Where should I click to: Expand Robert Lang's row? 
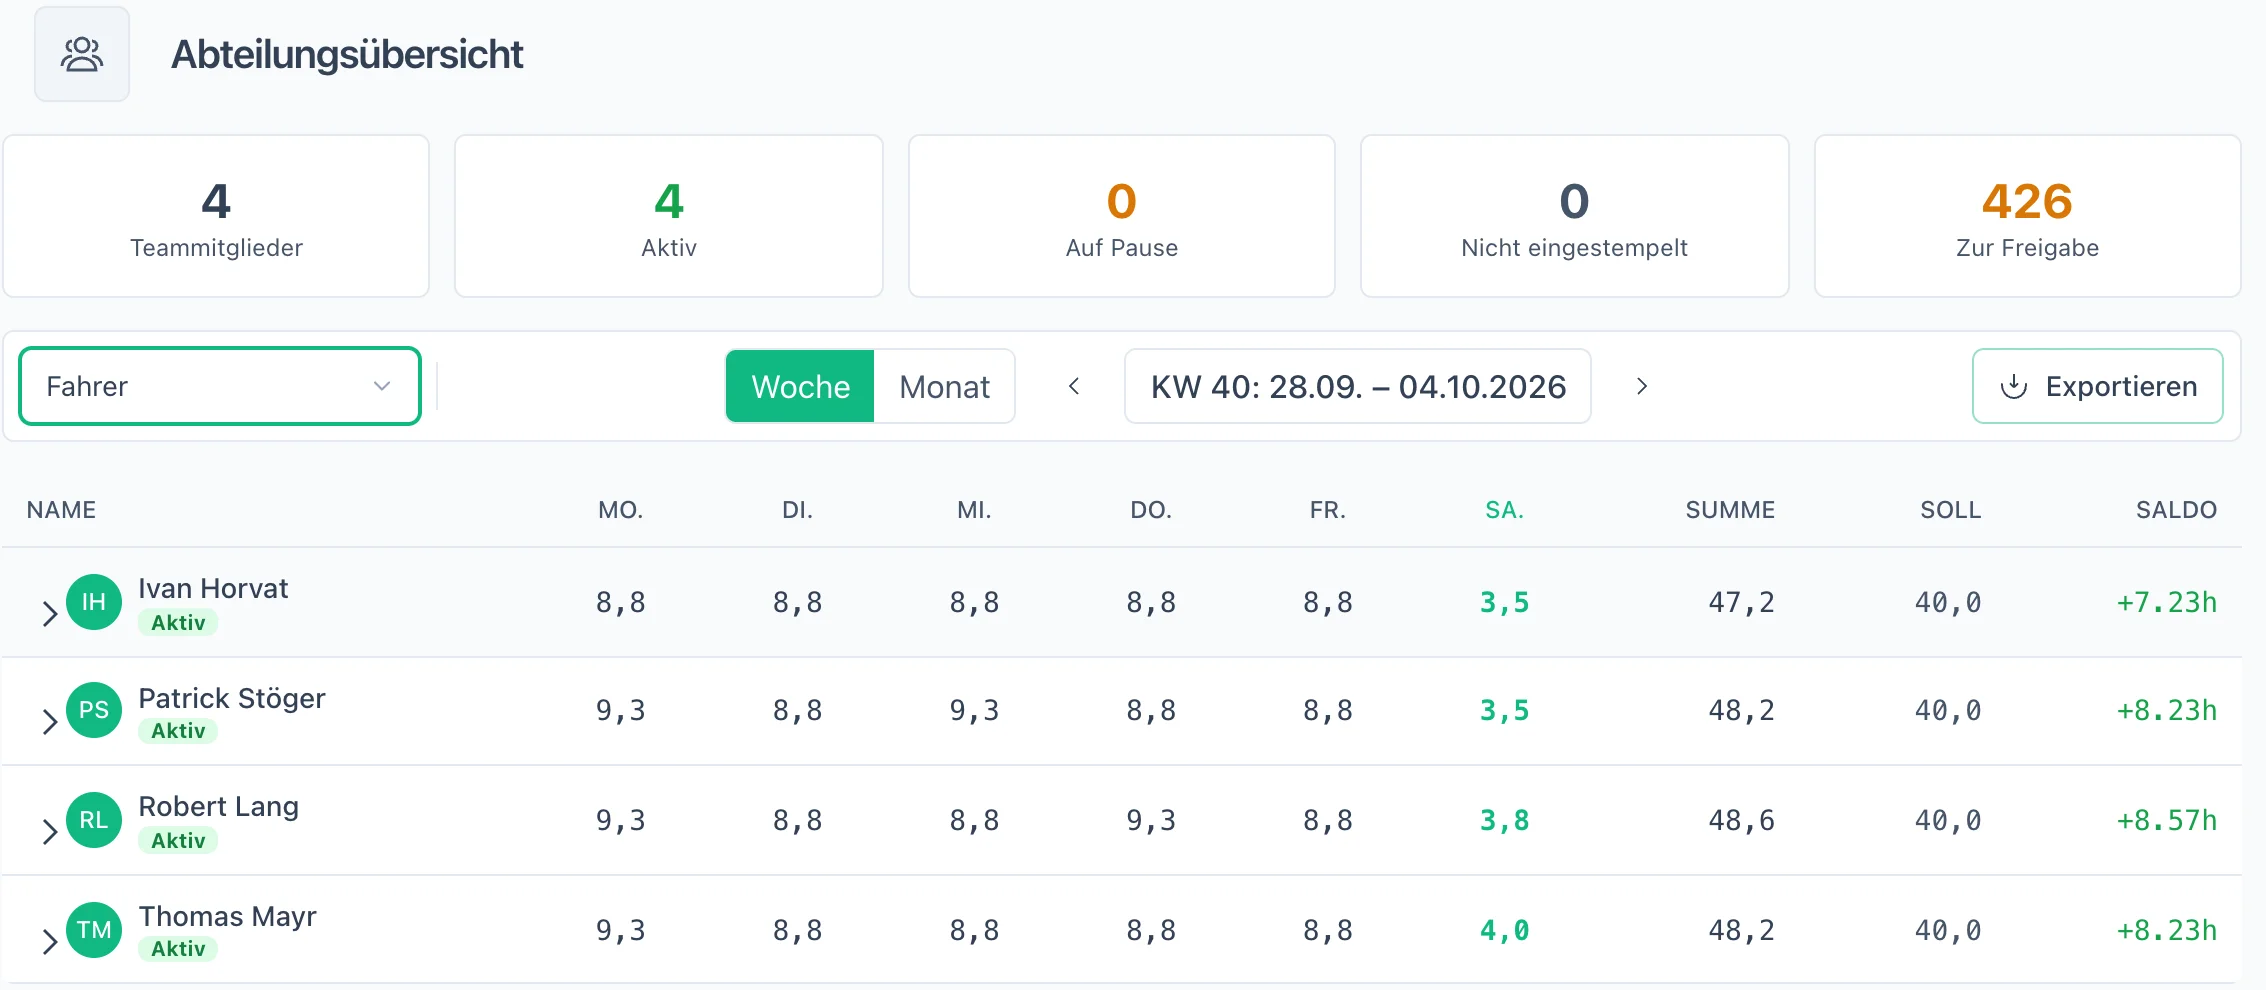(49, 831)
